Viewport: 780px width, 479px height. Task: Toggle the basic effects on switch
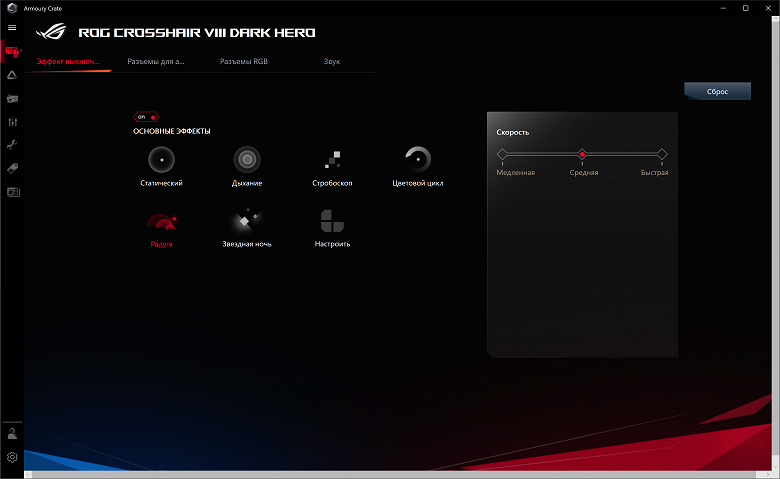(x=146, y=117)
